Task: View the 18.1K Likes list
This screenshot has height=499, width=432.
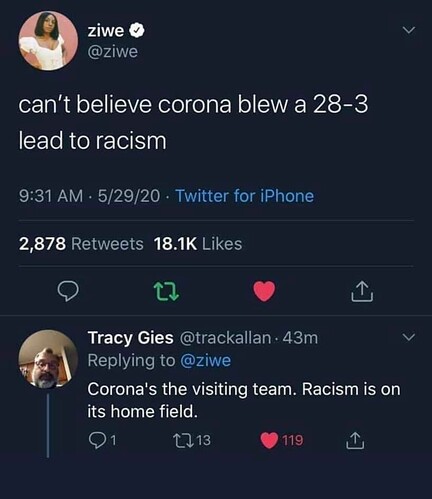Action: point(198,244)
